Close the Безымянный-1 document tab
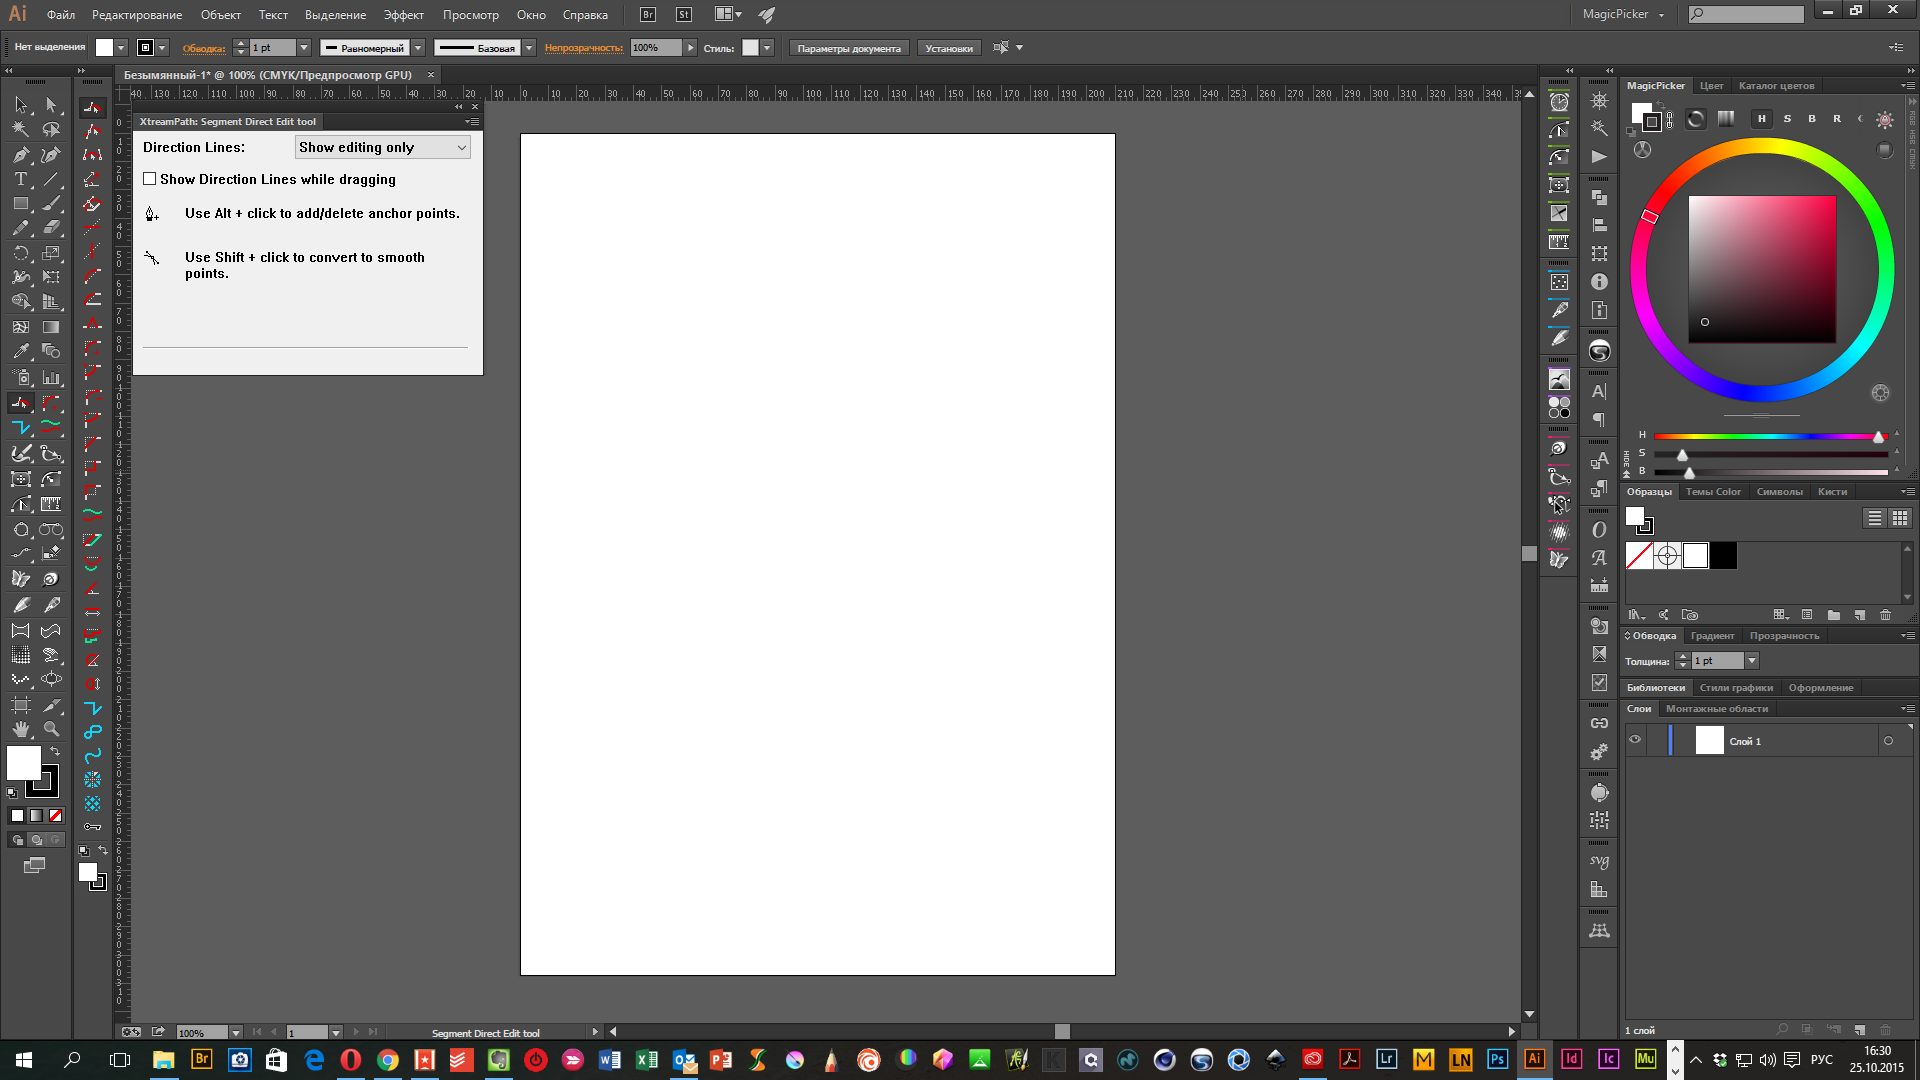This screenshot has height=1080, width=1920. 431,75
